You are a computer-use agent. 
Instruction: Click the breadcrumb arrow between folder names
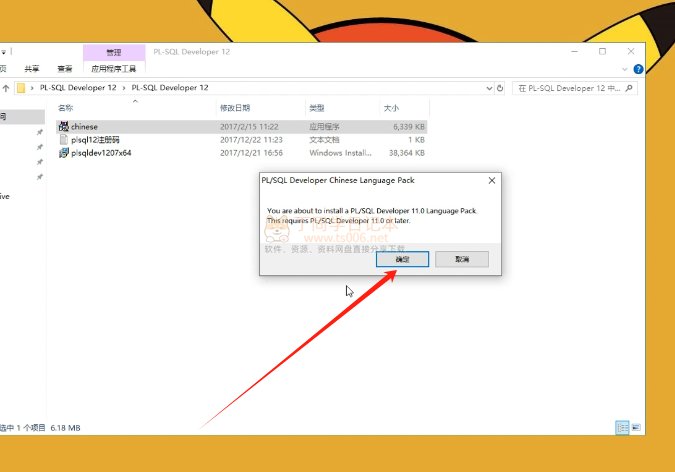click(124, 88)
